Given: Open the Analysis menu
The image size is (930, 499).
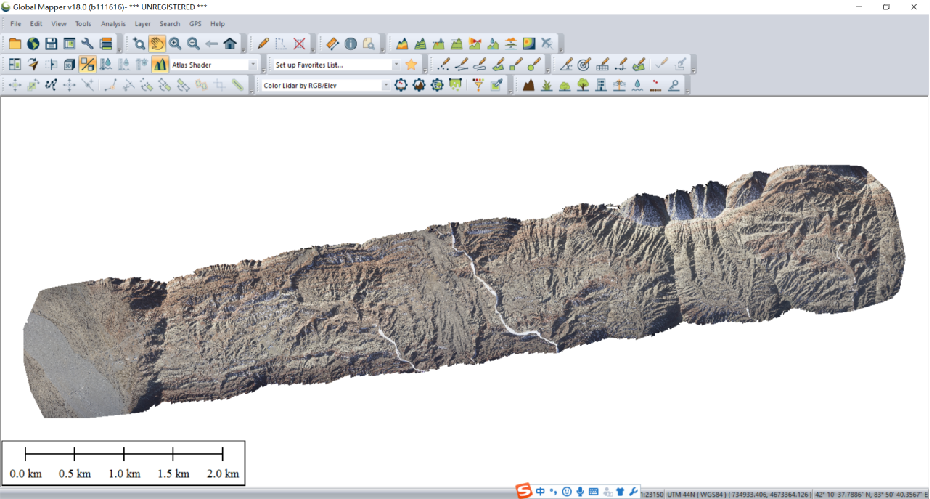Looking at the screenshot, I should click(113, 23).
